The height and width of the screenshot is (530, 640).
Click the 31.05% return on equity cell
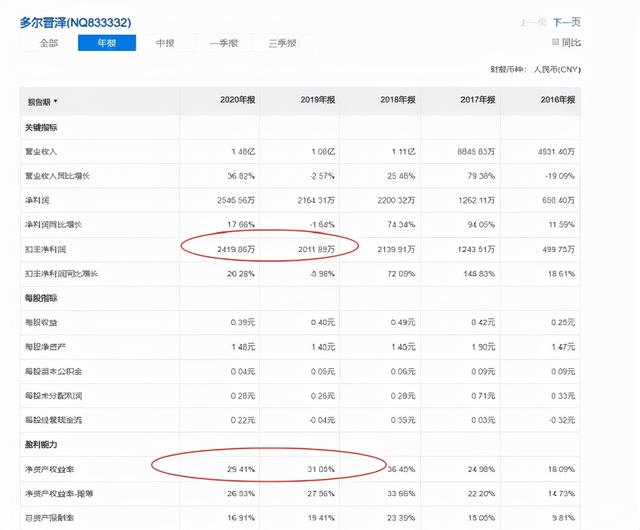click(x=321, y=470)
